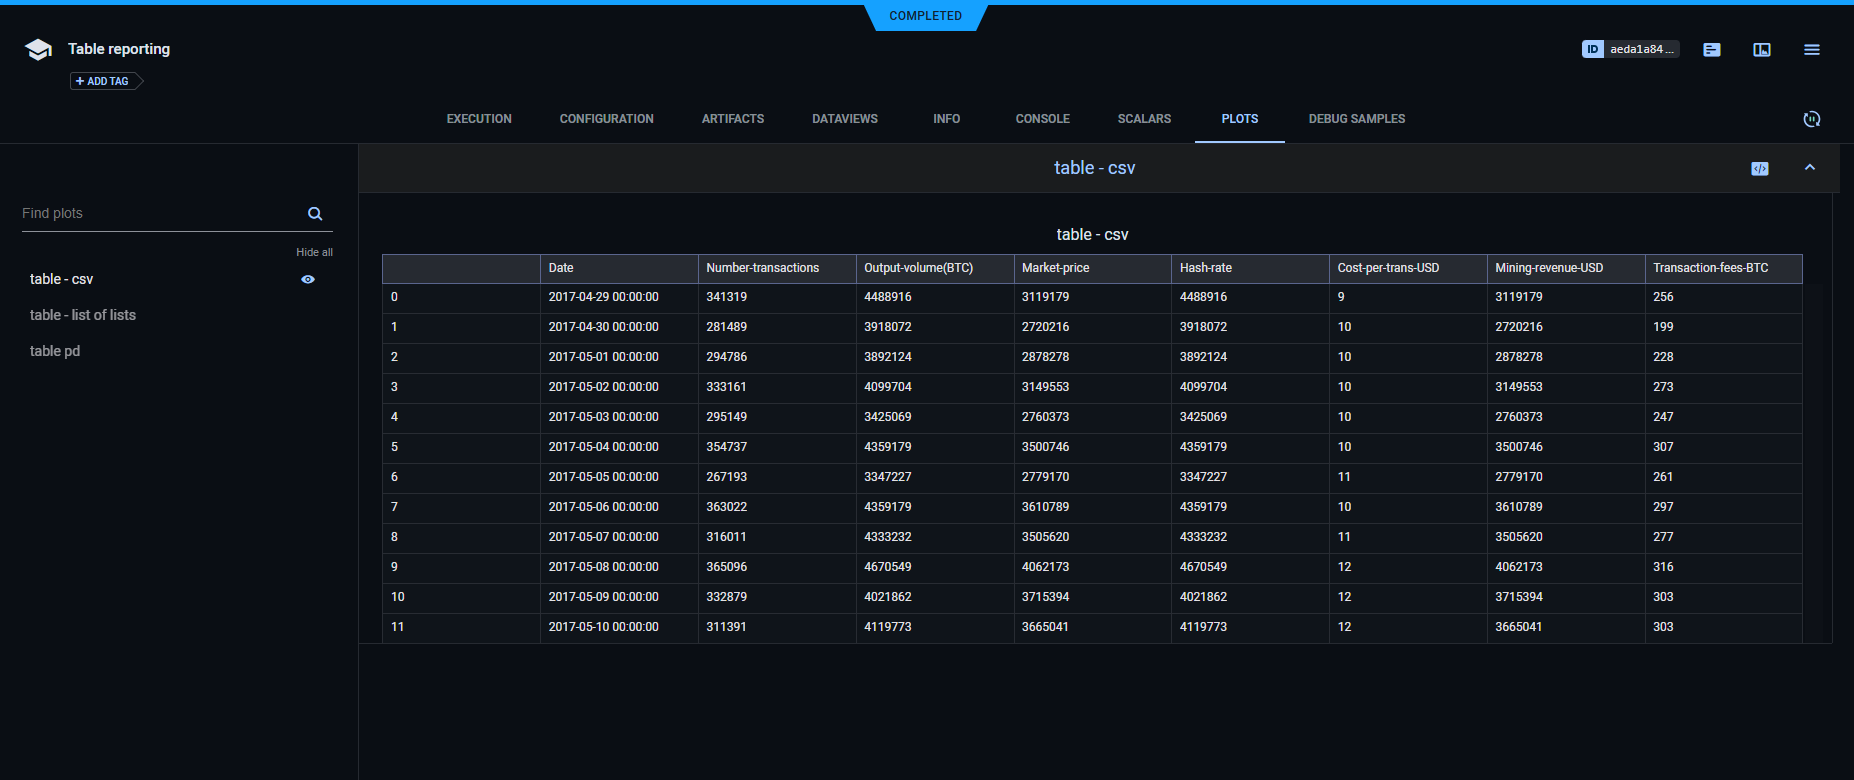The image size is (1854, 780).
Task: Click the search magnifier in Find plots
Action: 315,214
